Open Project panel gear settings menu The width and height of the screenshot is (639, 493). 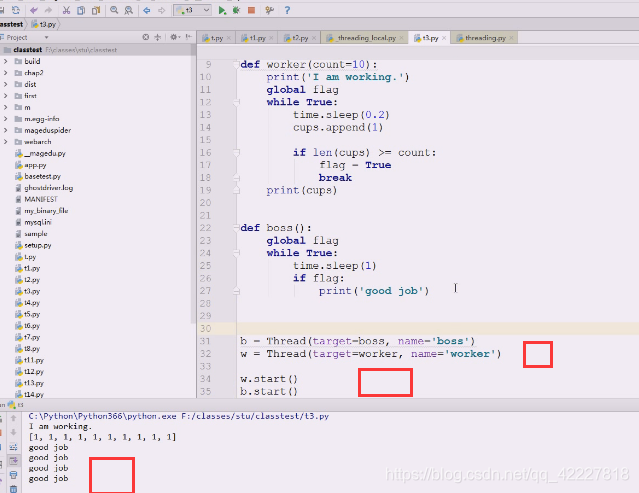[x=175, y=37]
